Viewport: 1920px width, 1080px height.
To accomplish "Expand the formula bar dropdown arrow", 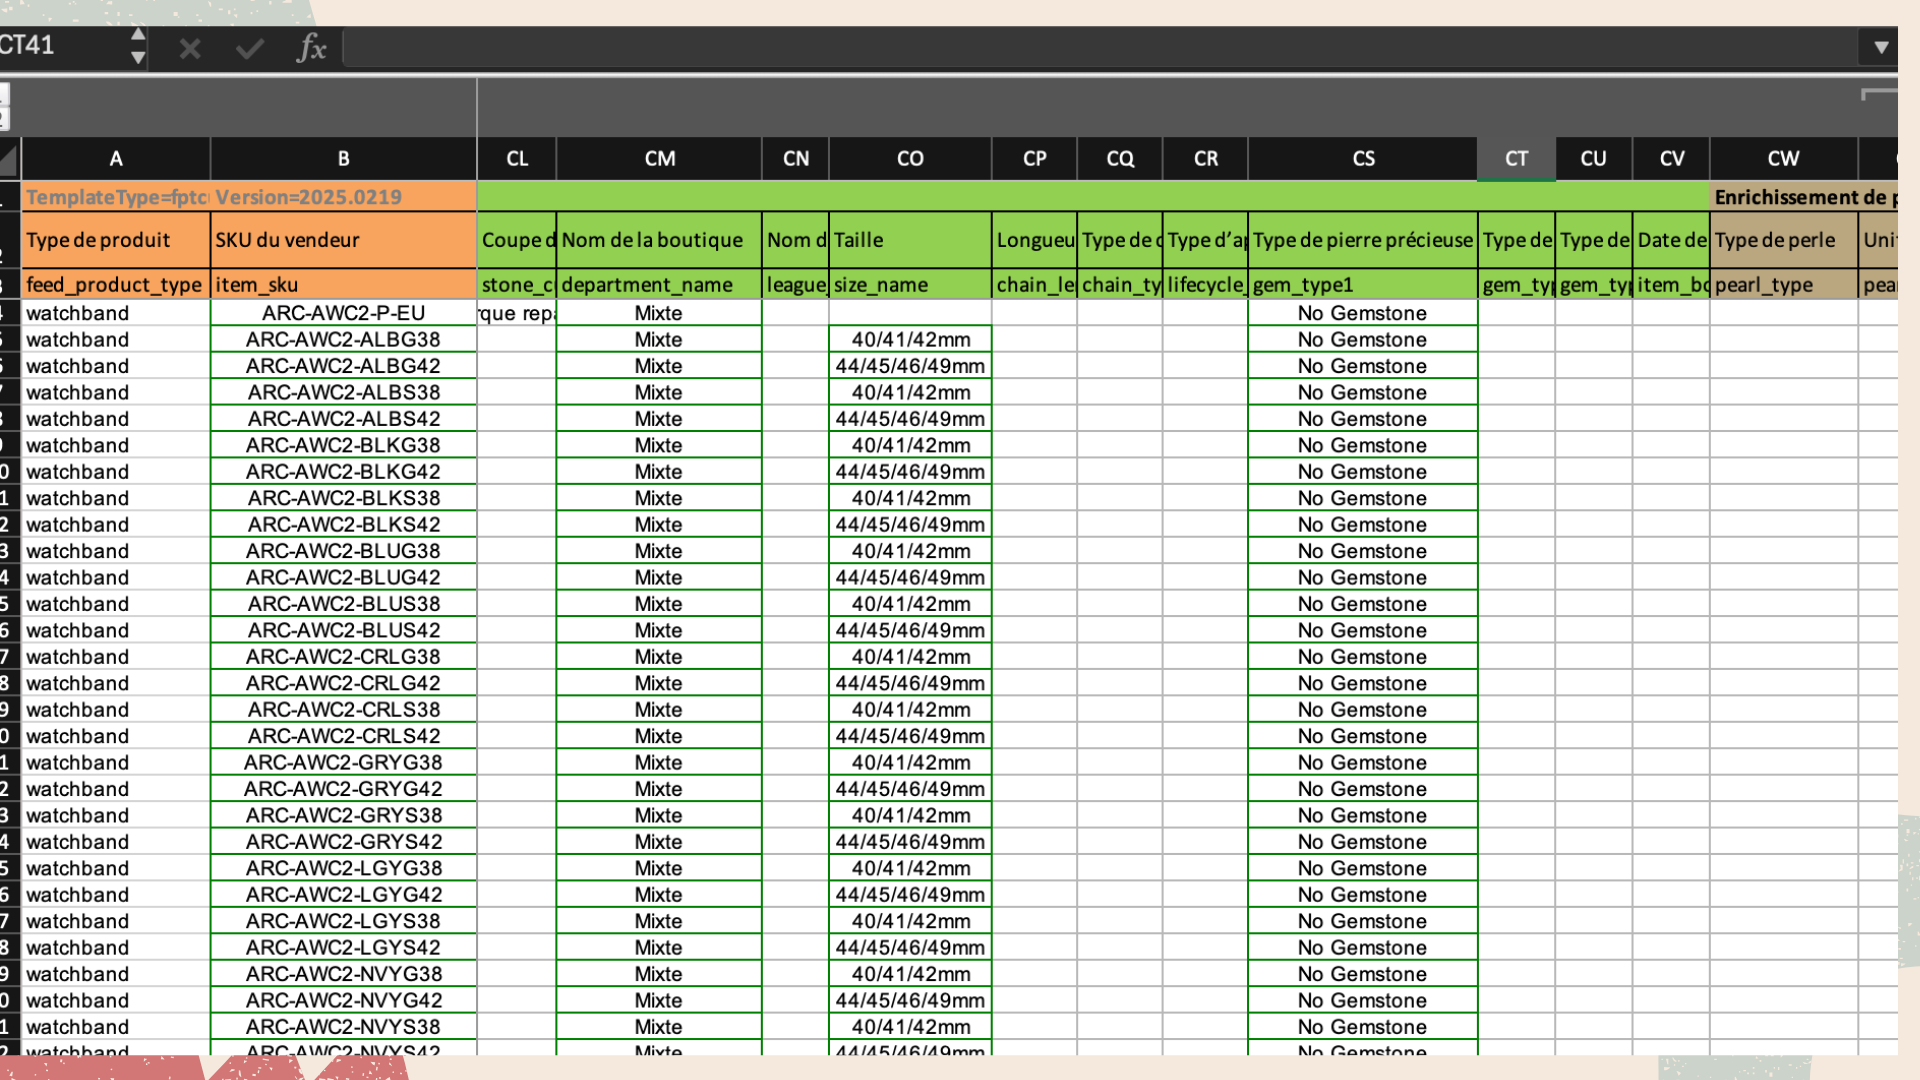I will pyautogui.click(x=1881, y=47).
